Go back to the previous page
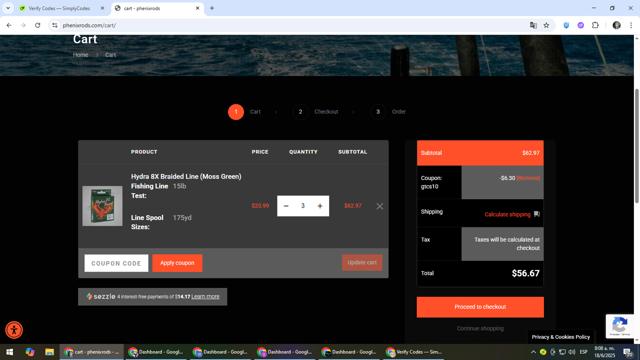Viewport: 640px width, 360px height. point(9,25)
